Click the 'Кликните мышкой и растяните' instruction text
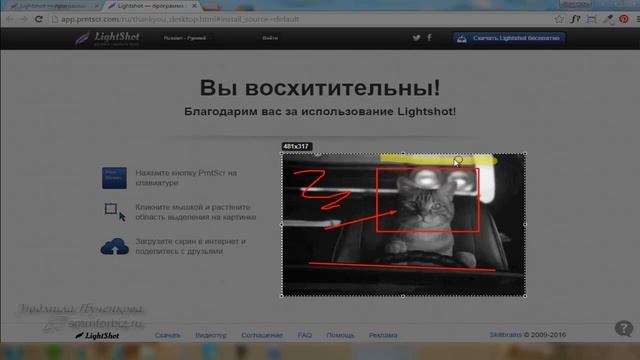Screen dimensions: 640x360 [196, 212]
